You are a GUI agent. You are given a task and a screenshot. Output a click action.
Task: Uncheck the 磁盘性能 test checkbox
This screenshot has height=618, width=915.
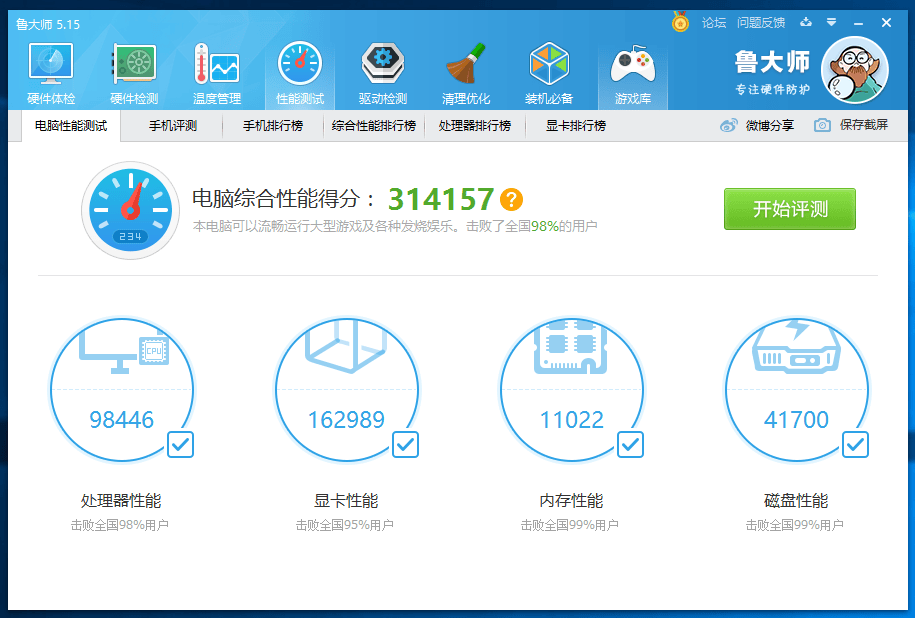coord(855,445)
